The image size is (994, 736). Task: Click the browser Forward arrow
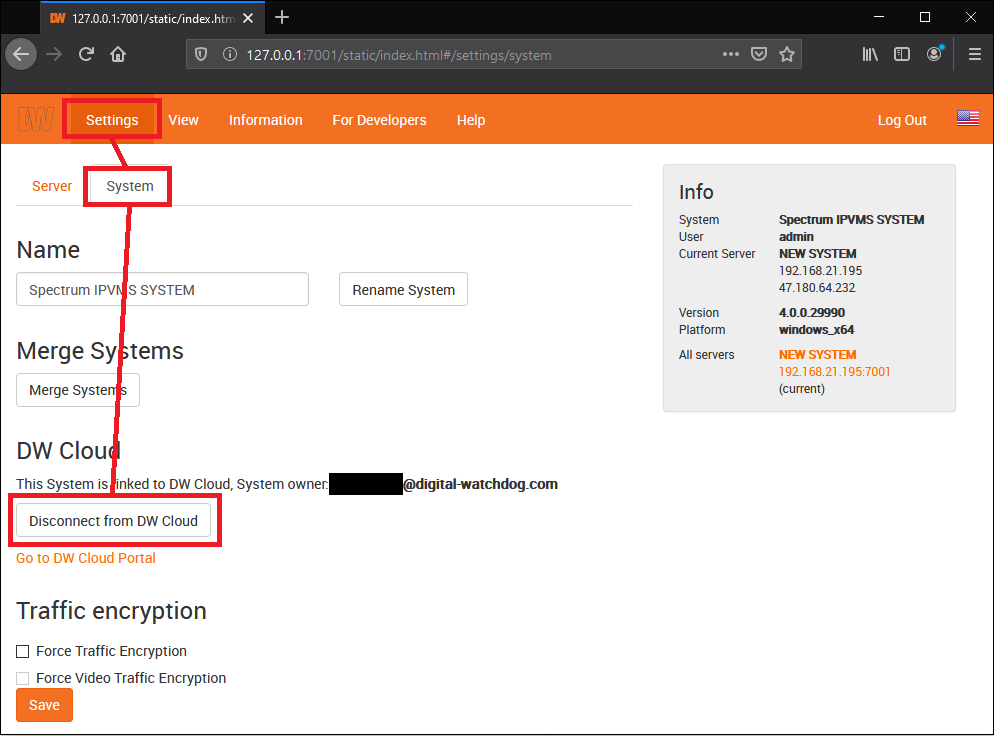click(x=55, y=55)
